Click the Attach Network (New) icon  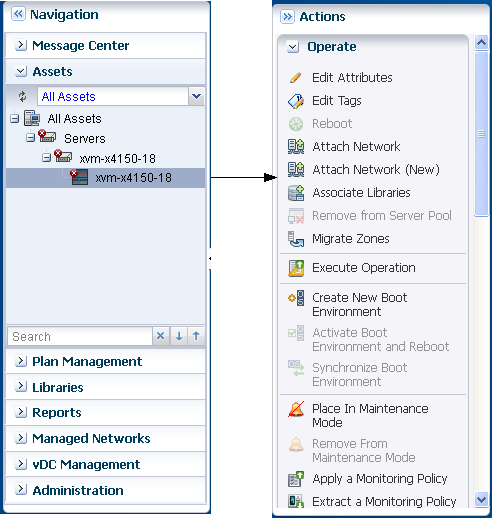(x=296, y=170)
